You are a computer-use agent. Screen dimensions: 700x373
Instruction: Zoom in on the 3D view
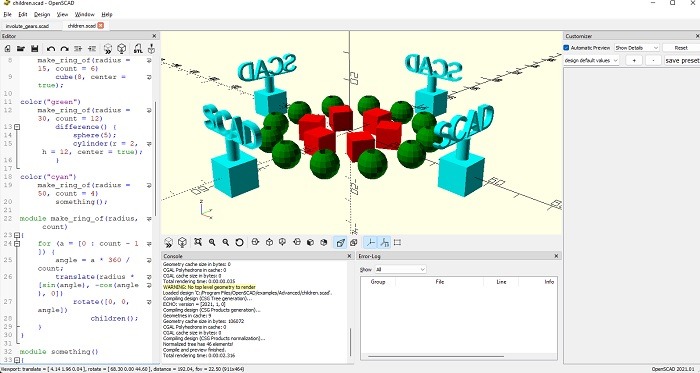coord(212,242)
